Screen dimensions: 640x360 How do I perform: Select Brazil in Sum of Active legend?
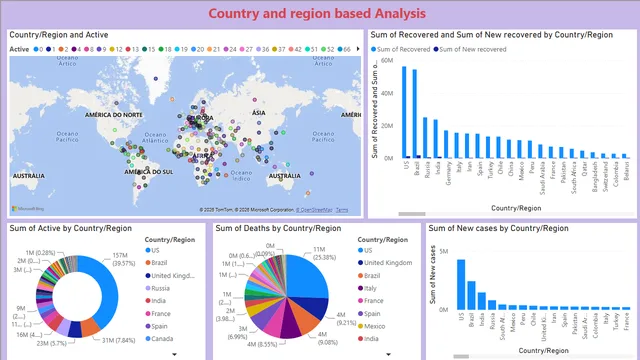pos(156,263)
